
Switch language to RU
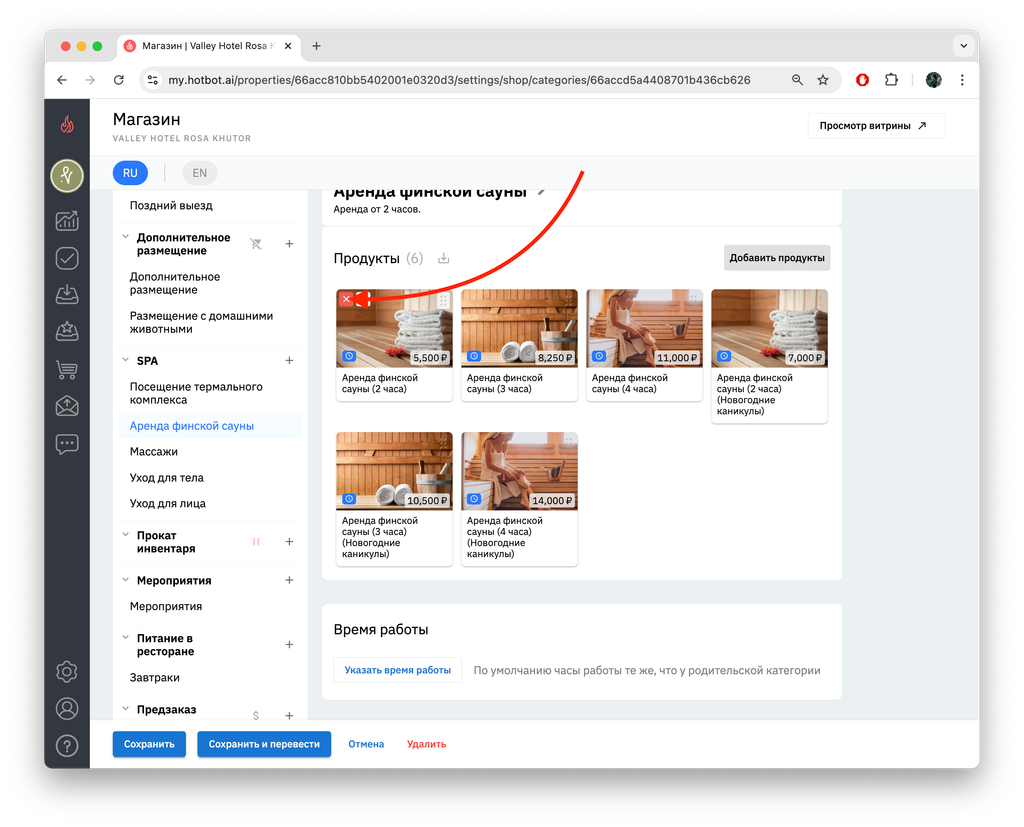pyautogui.click(x=130, y=173)
